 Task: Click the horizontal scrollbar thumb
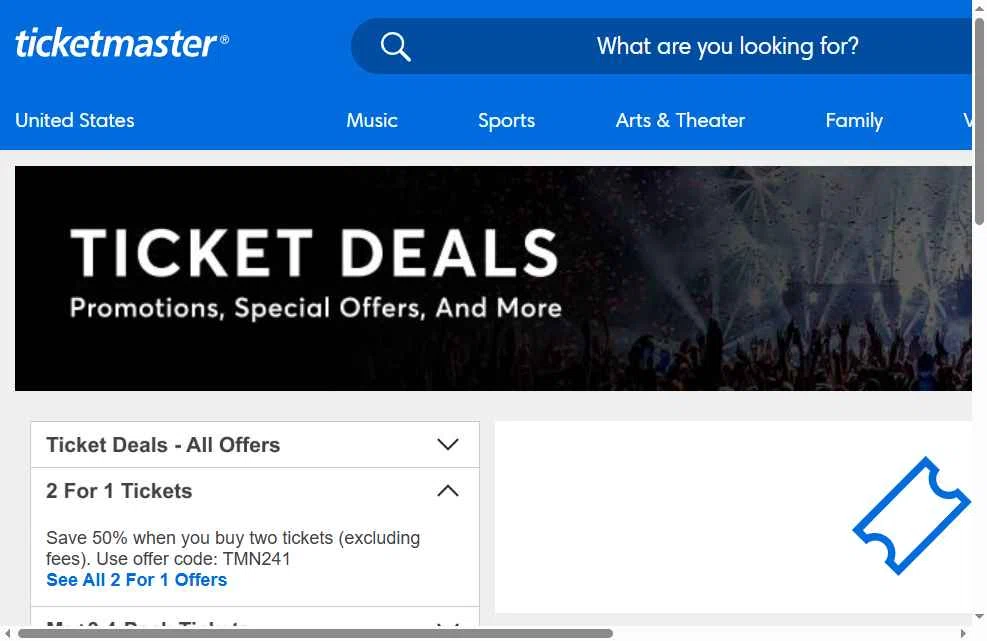coord(315,633)
